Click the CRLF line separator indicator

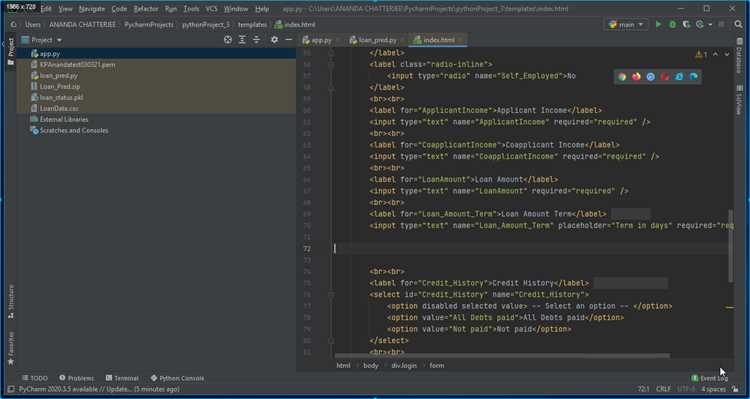click(x=663, y=389)
